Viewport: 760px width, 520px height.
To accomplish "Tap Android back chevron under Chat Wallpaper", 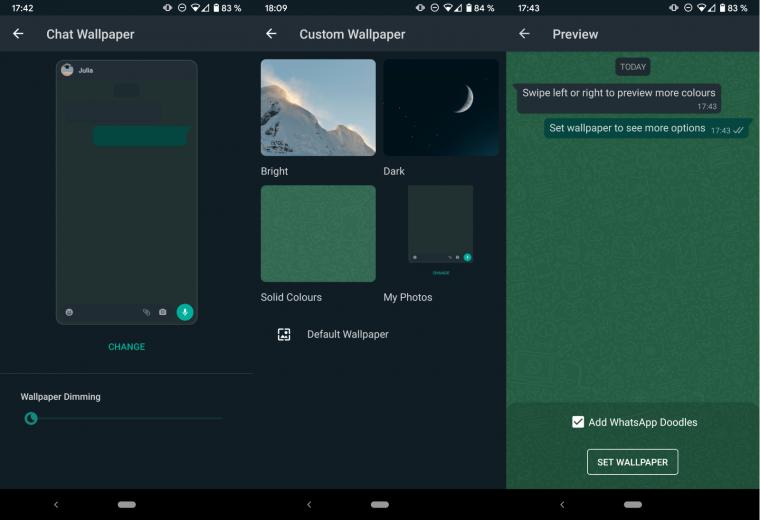I will (56, 504).
